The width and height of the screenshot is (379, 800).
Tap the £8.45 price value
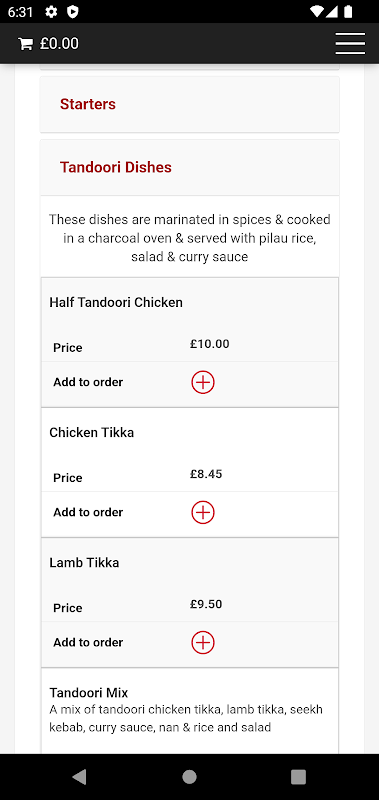pyautogui.click(x=206, y=474)
